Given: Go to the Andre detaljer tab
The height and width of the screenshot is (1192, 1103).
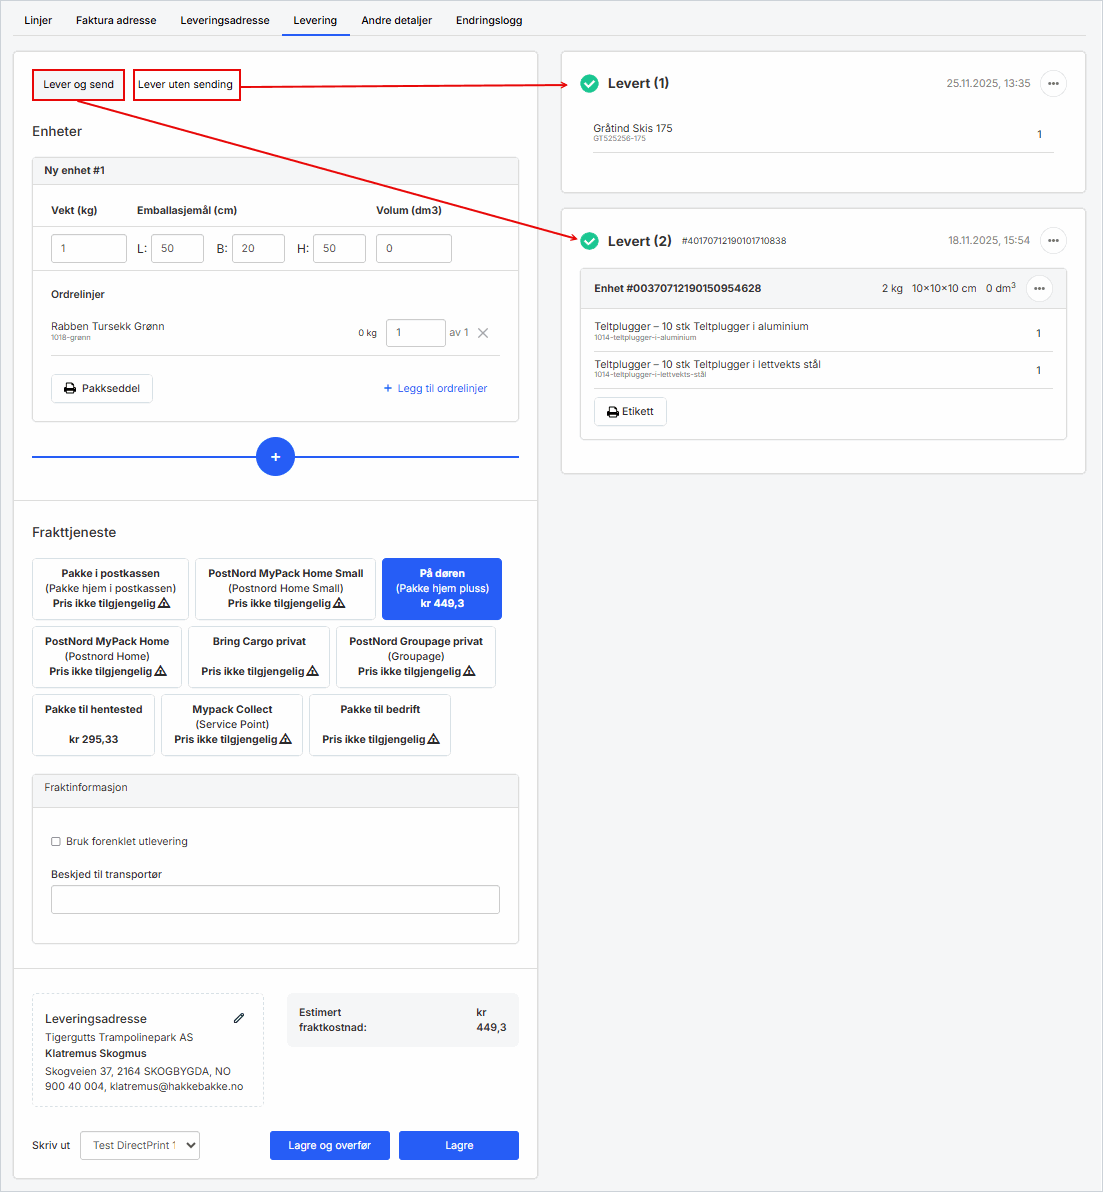Looking at the screenshot, I should (396, 20).
